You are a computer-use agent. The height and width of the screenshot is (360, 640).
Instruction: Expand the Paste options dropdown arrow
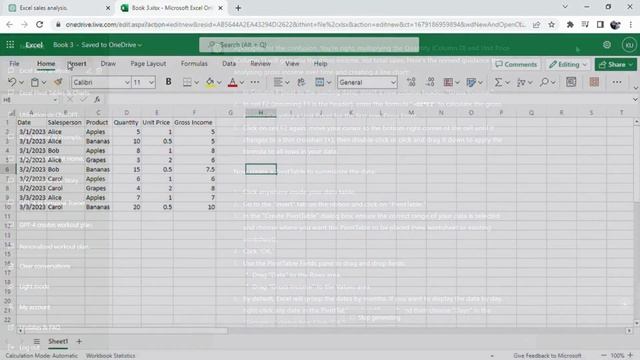(44, 83)
